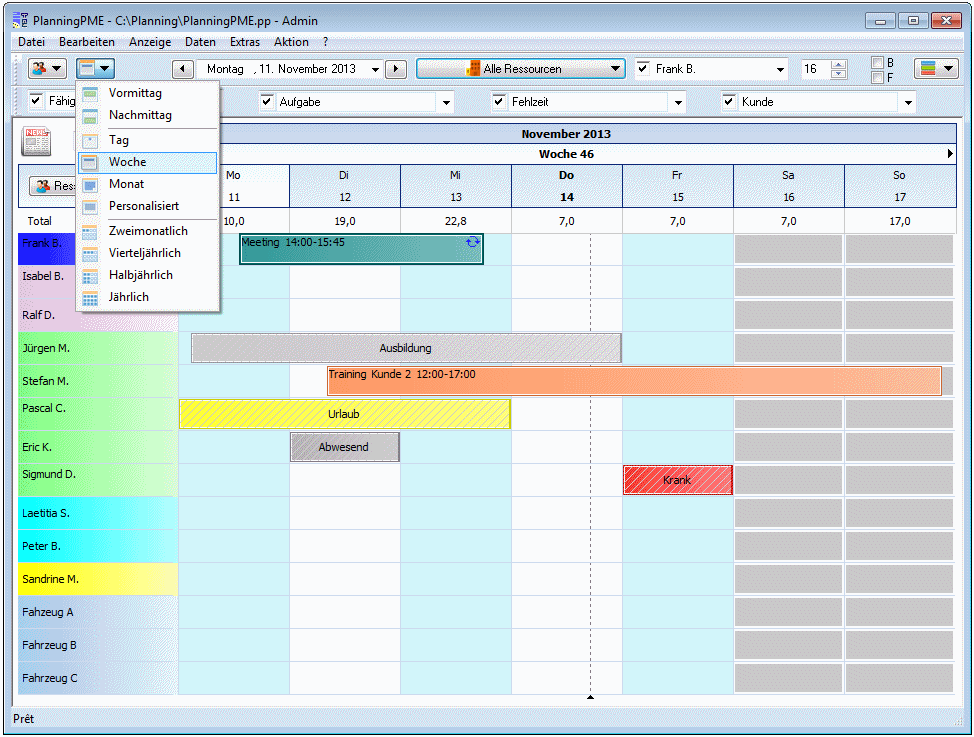The width and height of the screenshot is (974, 737).
Task: Click the arrow to scroll to next week
Action: 950,153
